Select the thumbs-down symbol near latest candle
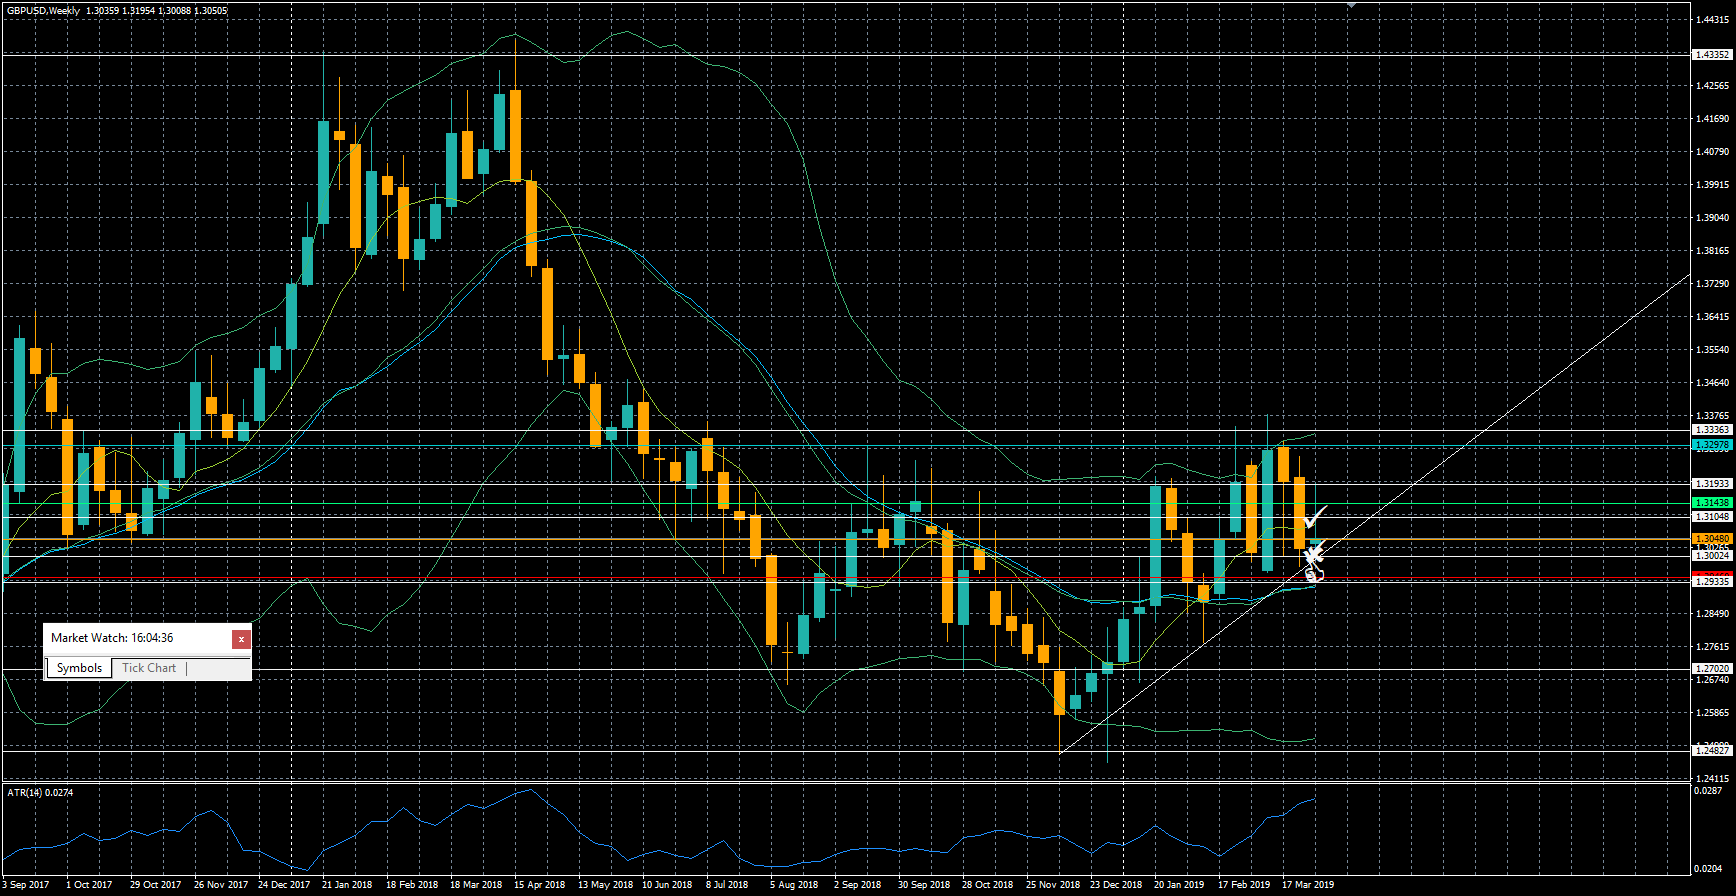This screenshot has height=896, width=1736. tap(1314, 573)
